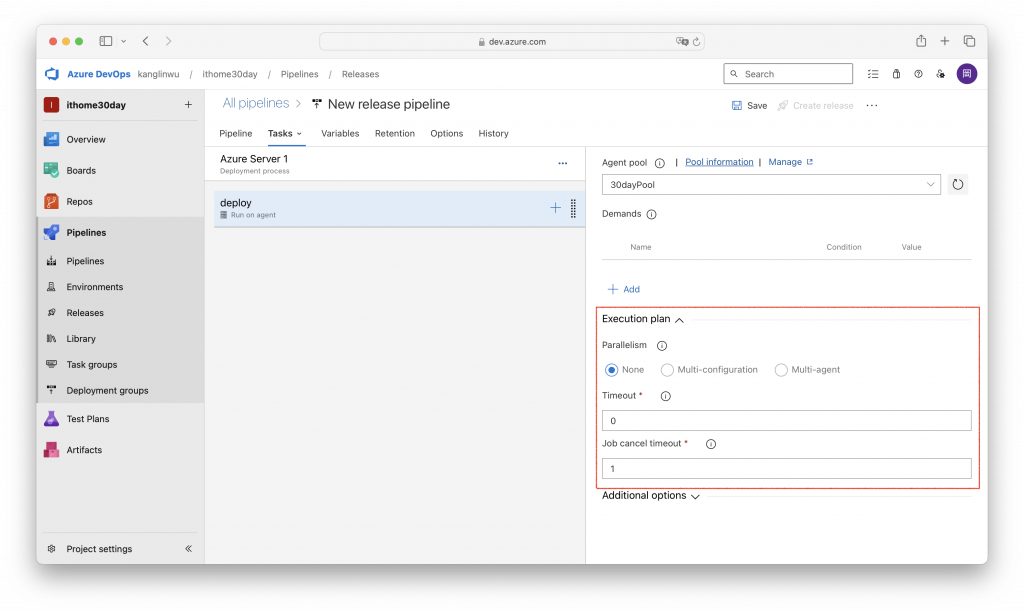Screen dimensions: 1024x612
Task: Open Azure Server 1 more options ellipsis
Action: (562, 163)
